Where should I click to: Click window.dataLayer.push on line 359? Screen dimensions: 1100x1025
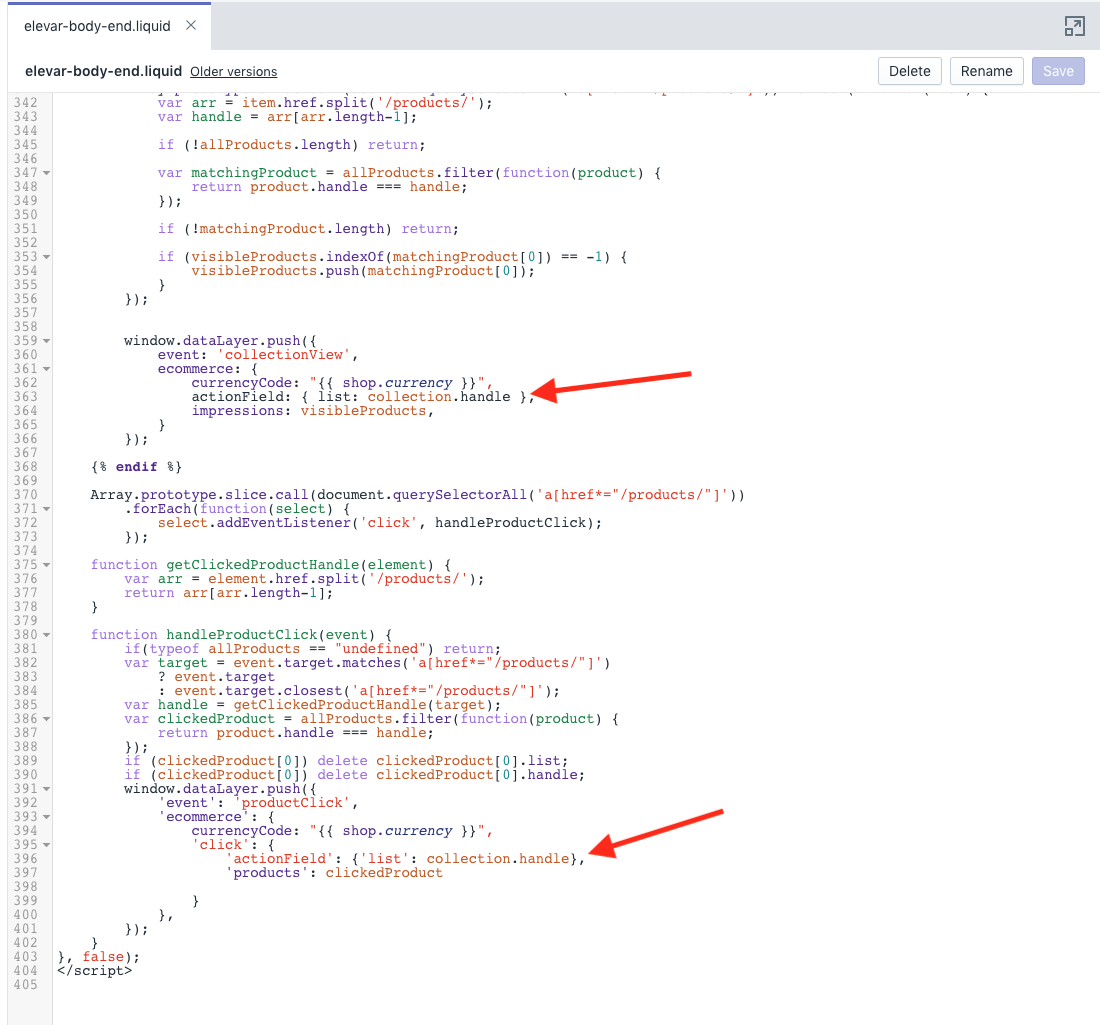coord(212,341)
